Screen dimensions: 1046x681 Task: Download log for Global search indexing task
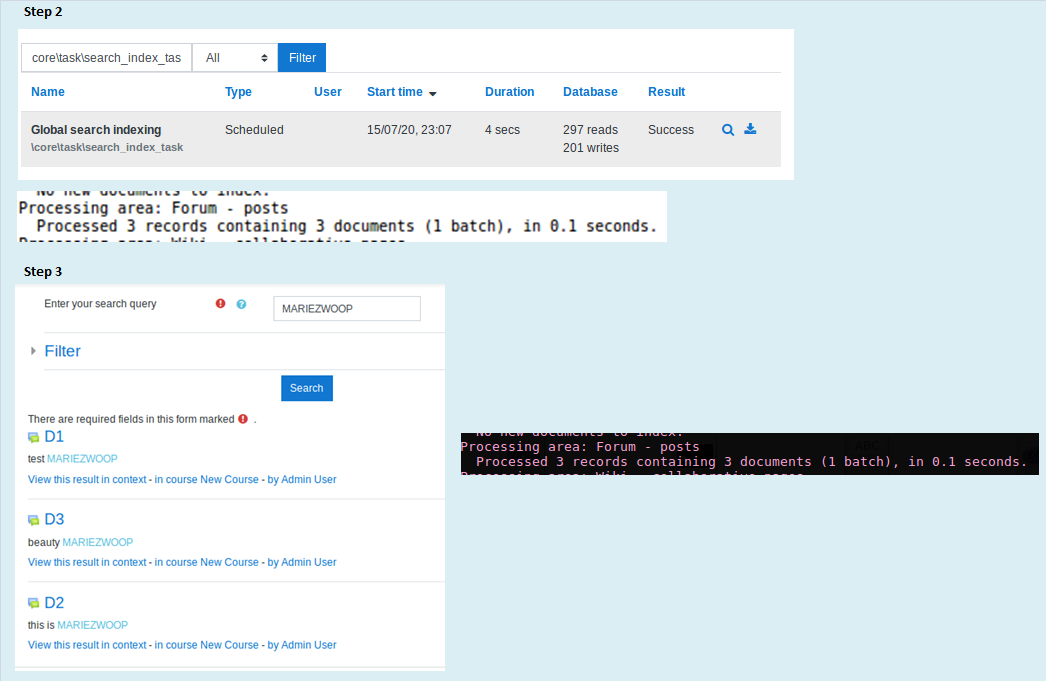pos(750,129)
